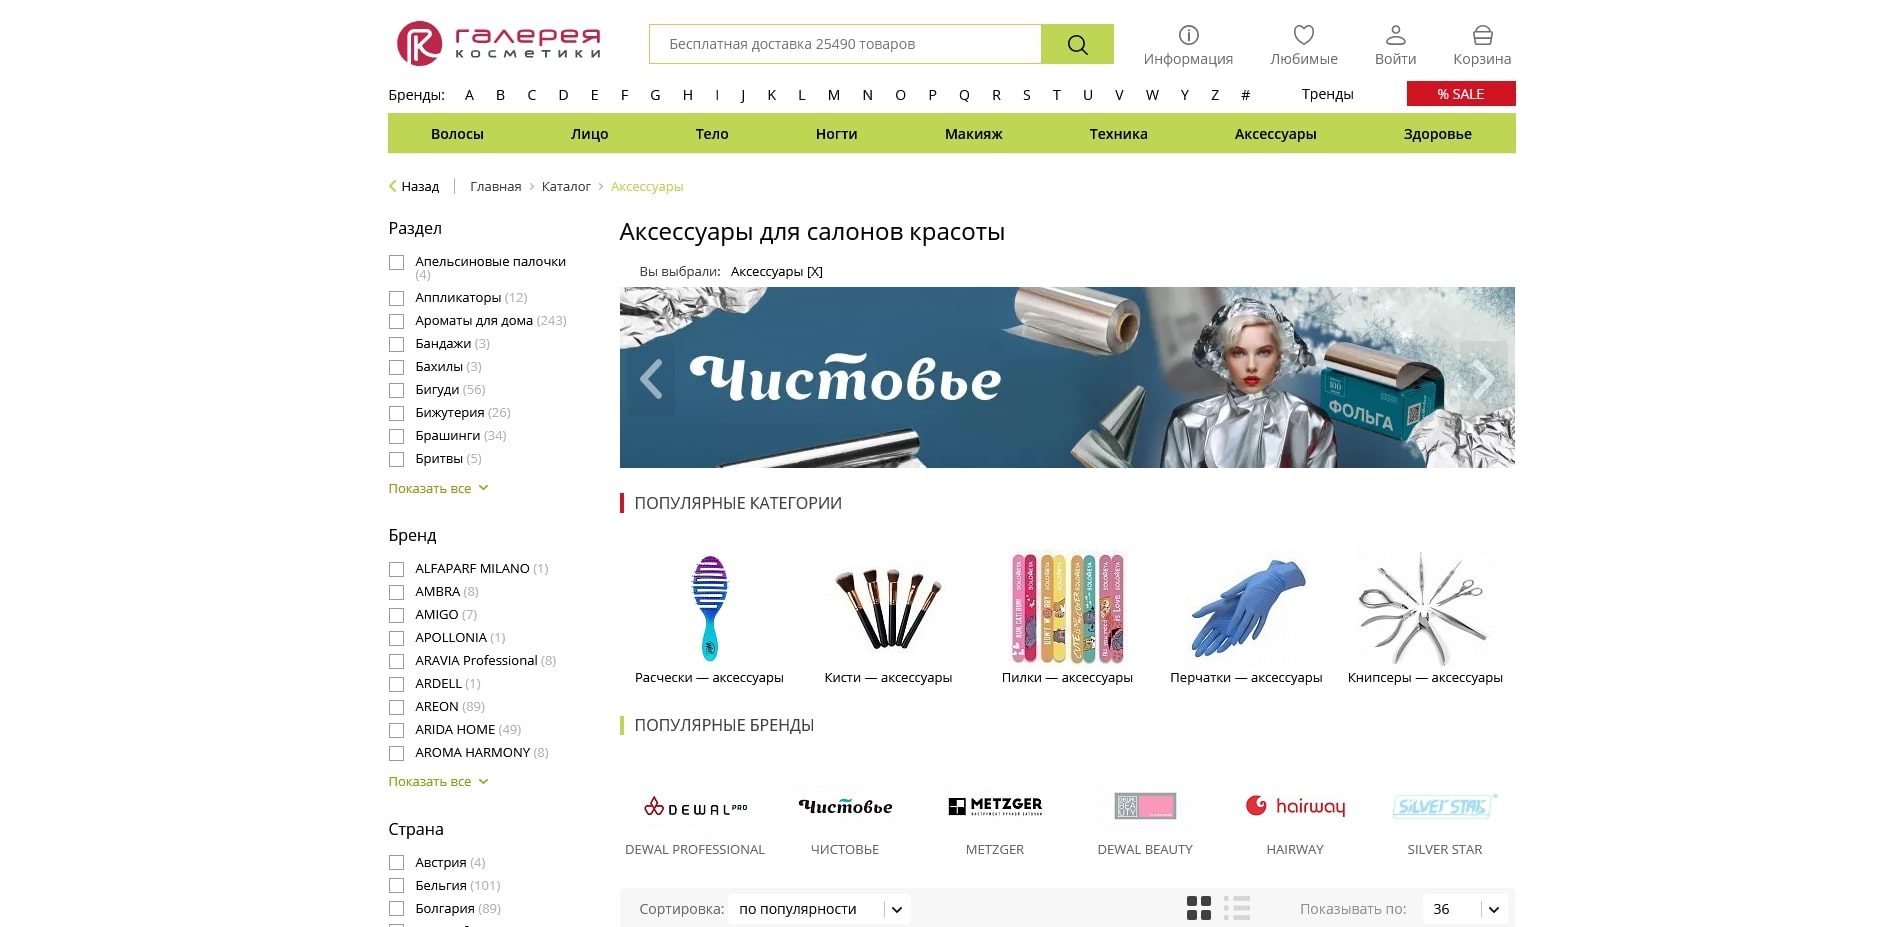
Task: Click the % SALE button
Action: (1461, 93)
